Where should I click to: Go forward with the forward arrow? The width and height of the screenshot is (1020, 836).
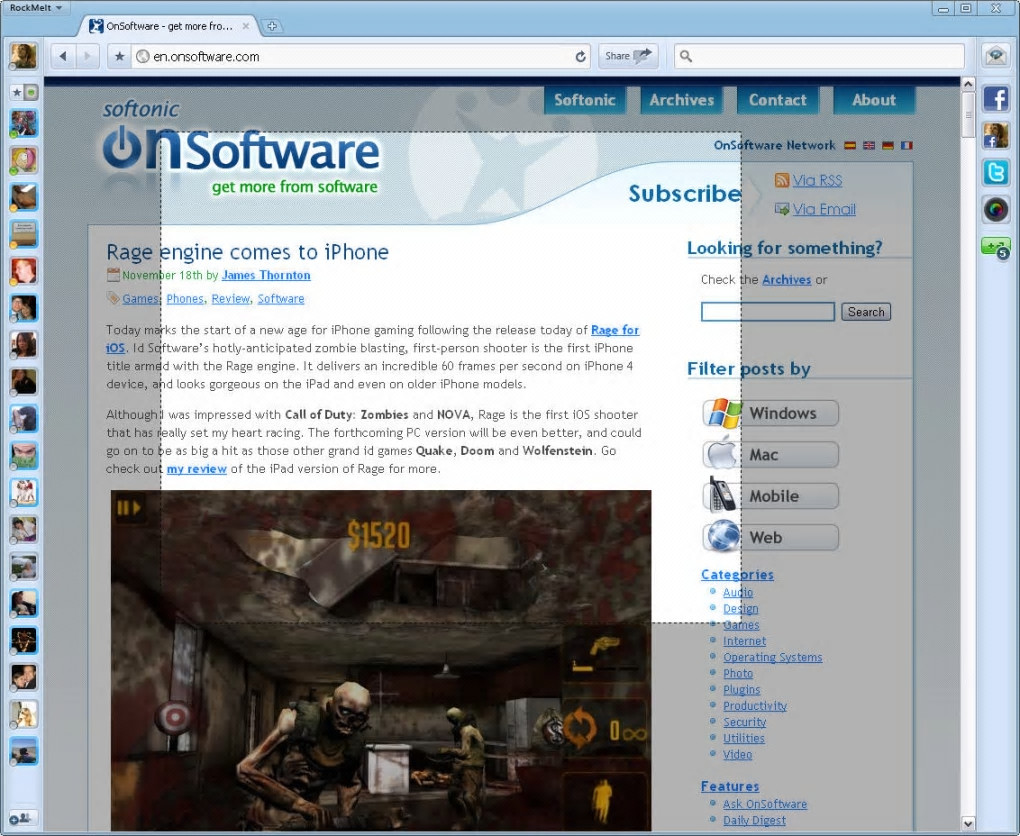[87, 56]
